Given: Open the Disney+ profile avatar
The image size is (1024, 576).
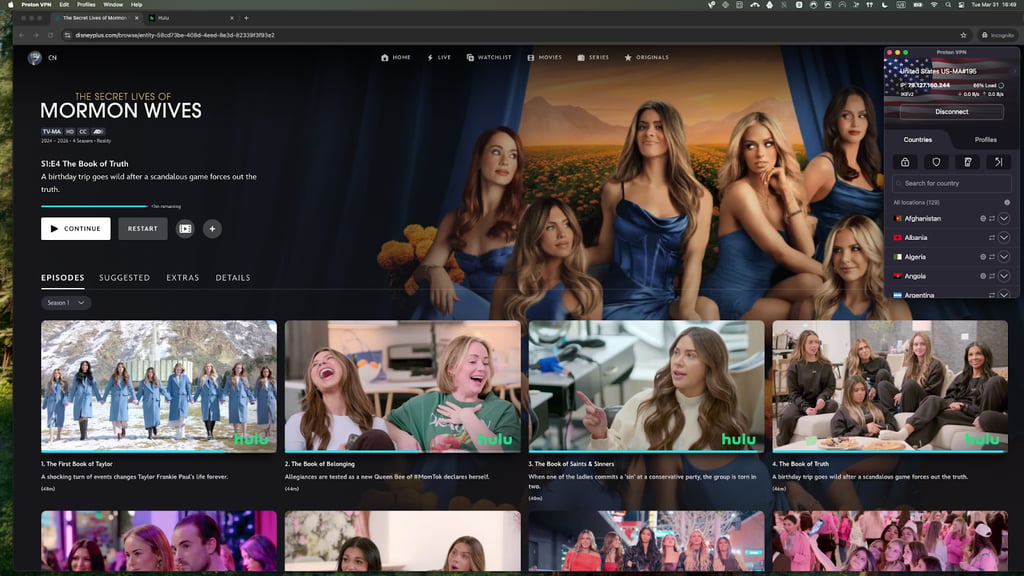Looking at the screenshot, I should click(35, 58).
